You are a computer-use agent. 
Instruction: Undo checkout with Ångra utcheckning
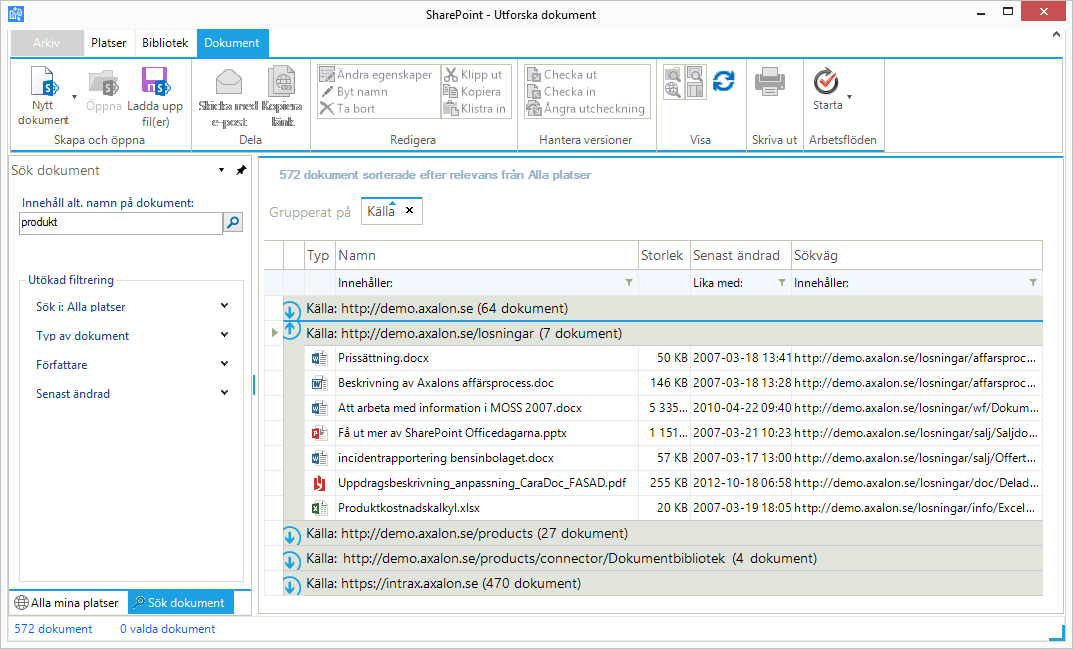(x=586, y=108)
